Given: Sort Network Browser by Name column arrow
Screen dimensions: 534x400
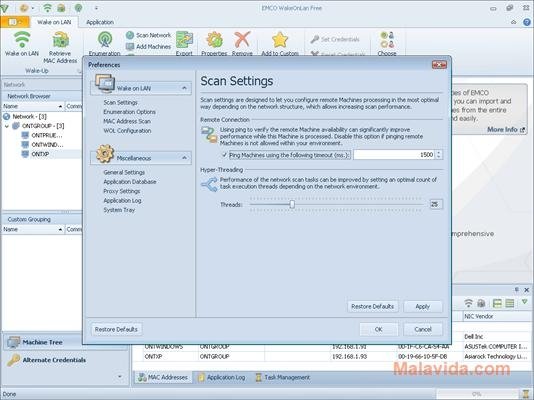Looking at the screenshot, I should [60, 107].
